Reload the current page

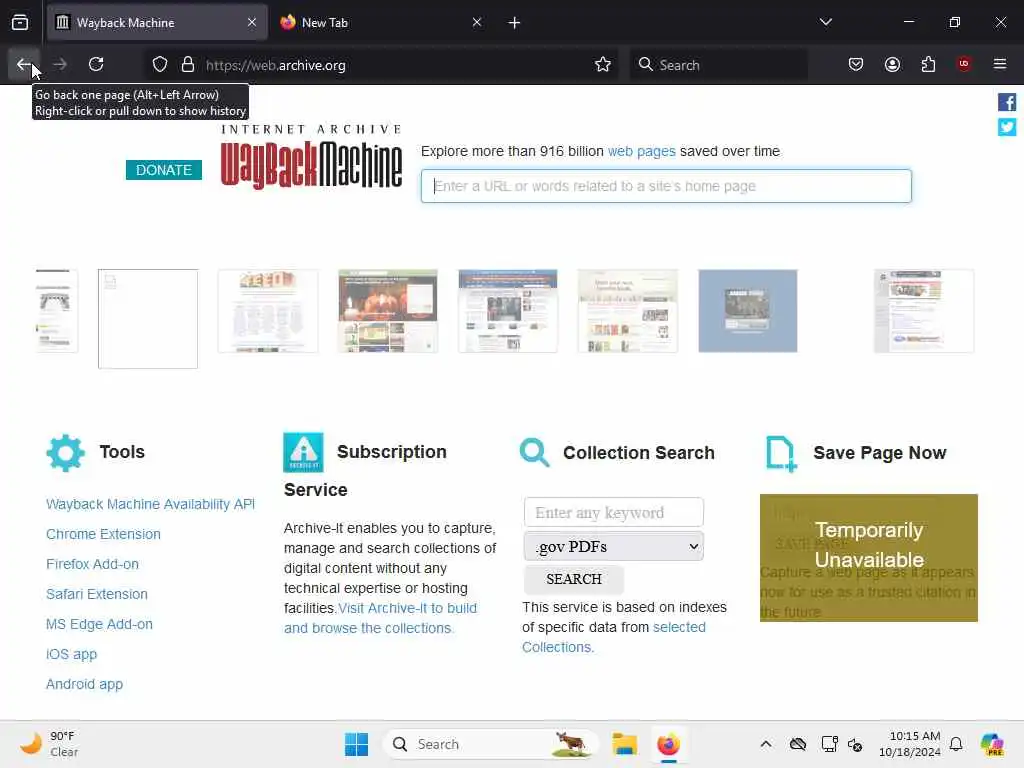coord(96,64)
